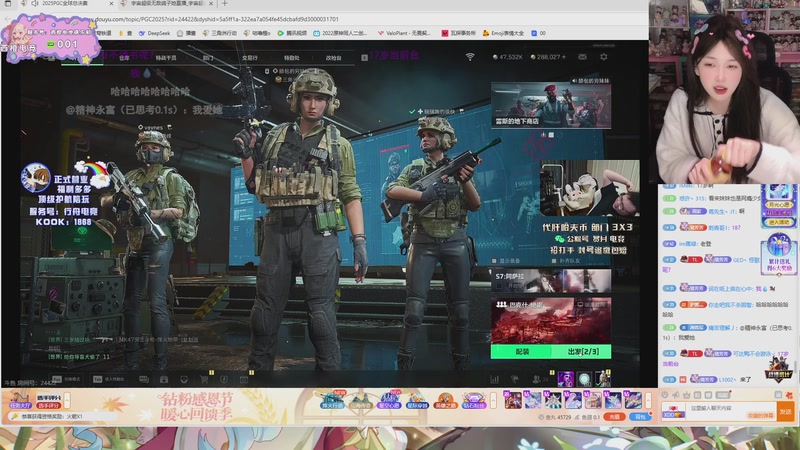The image size is (800, 450).
Task: Select the first gift in the gift bar
Action: tap(512, 400)
